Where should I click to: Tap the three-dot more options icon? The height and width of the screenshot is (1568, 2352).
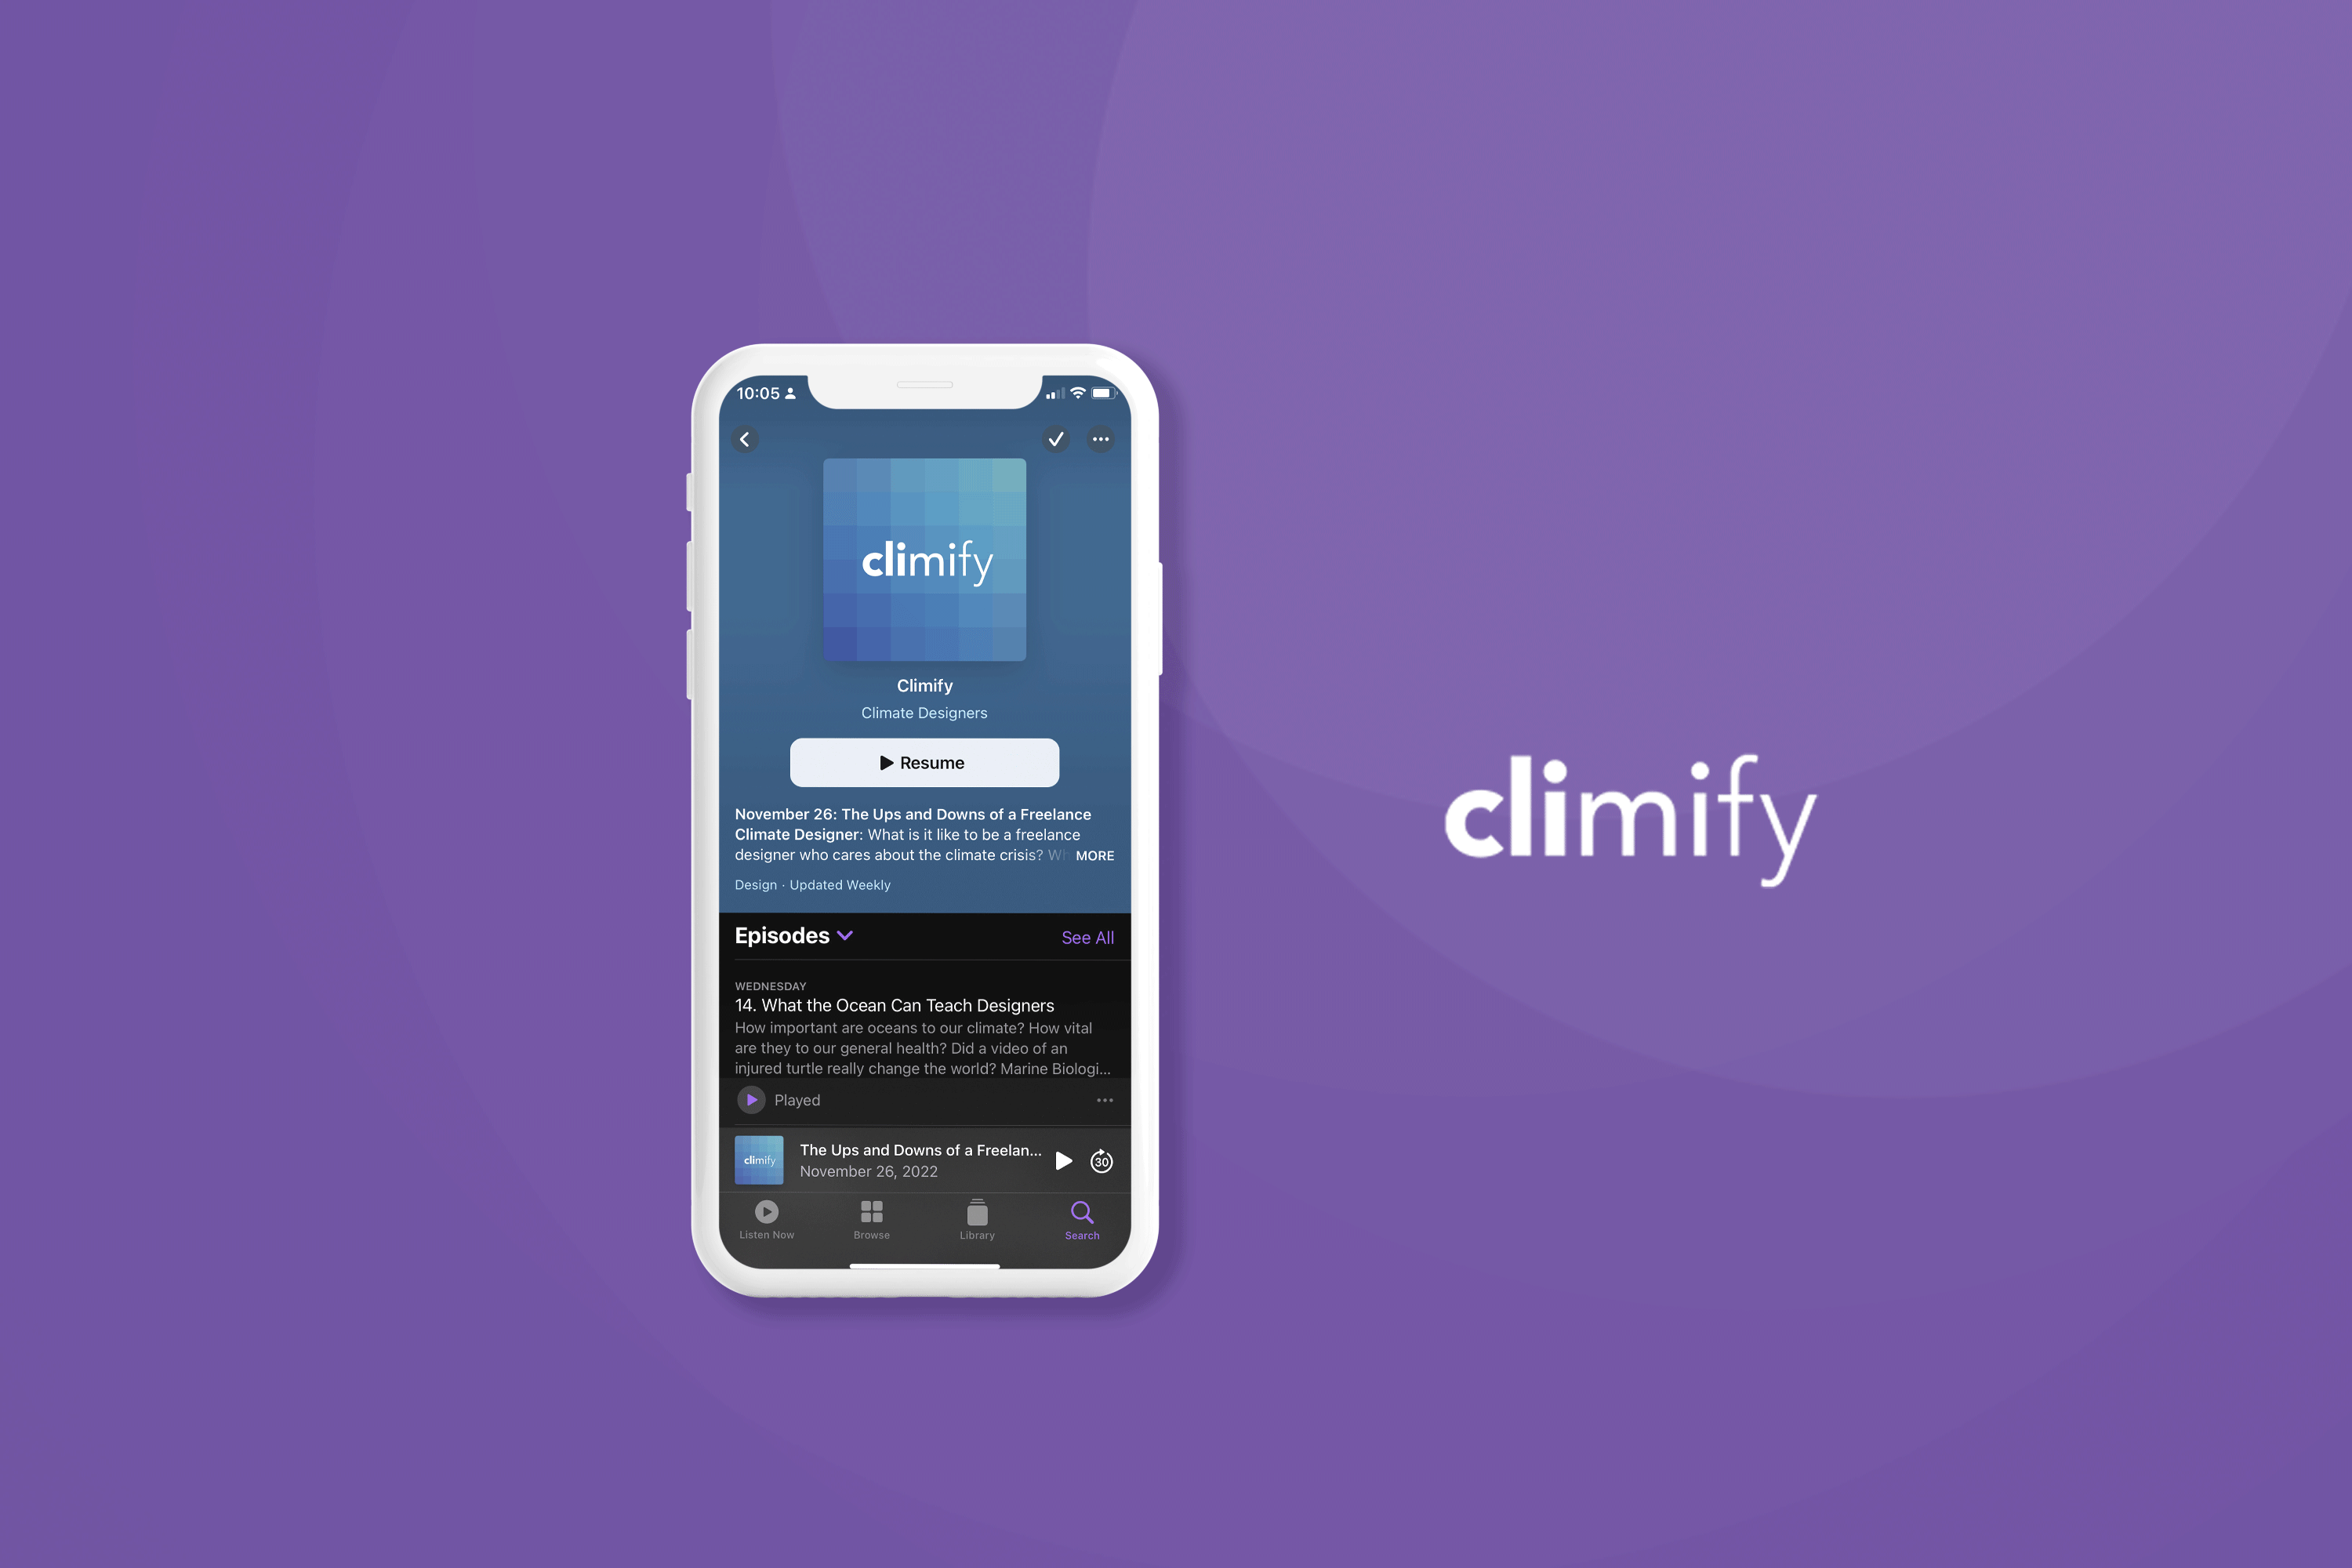click(x=1102, y=441)
